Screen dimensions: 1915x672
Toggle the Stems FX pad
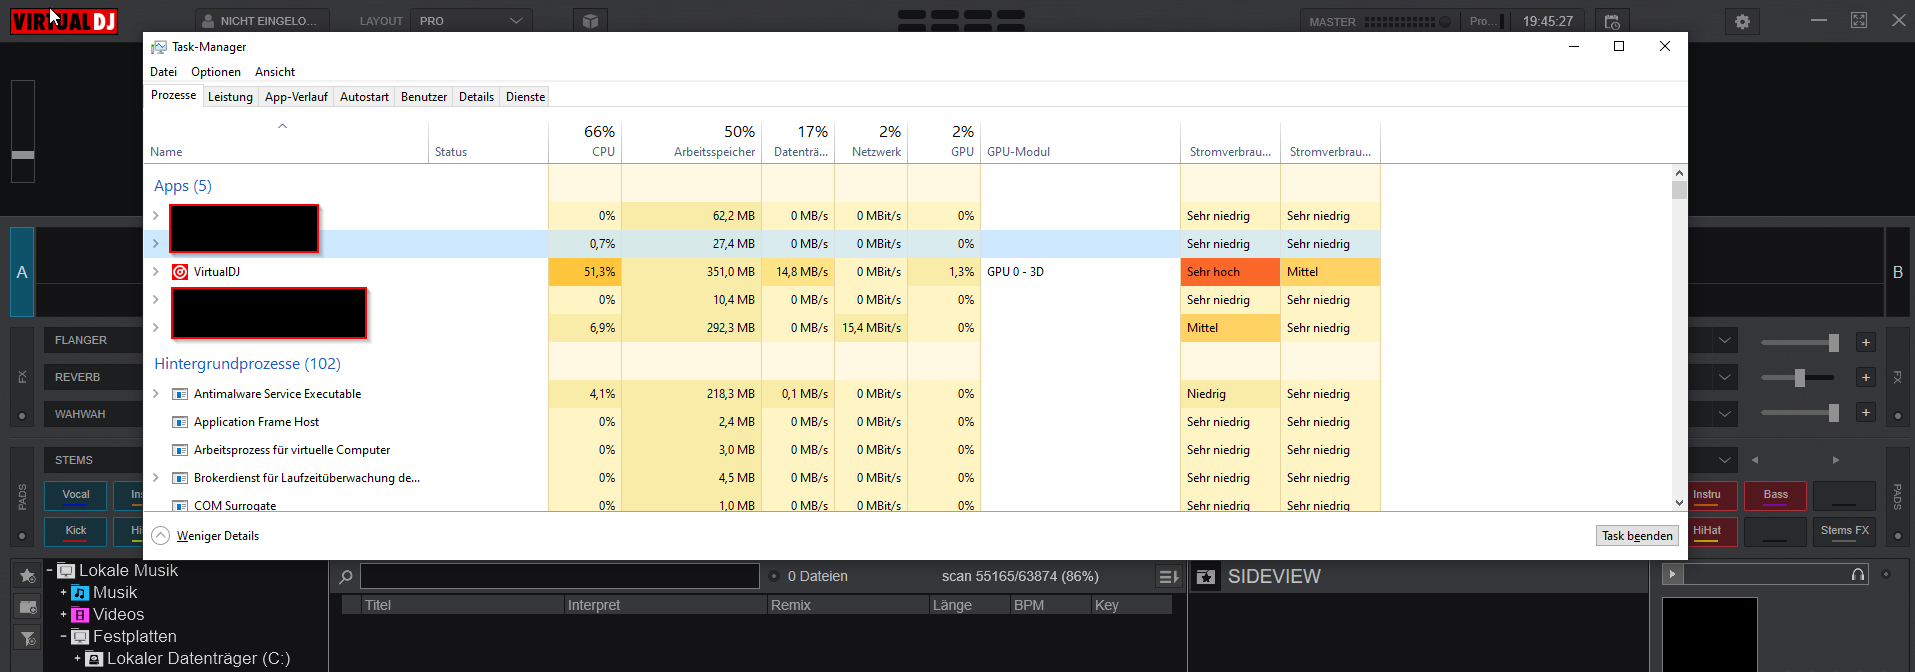[1844, 532]
